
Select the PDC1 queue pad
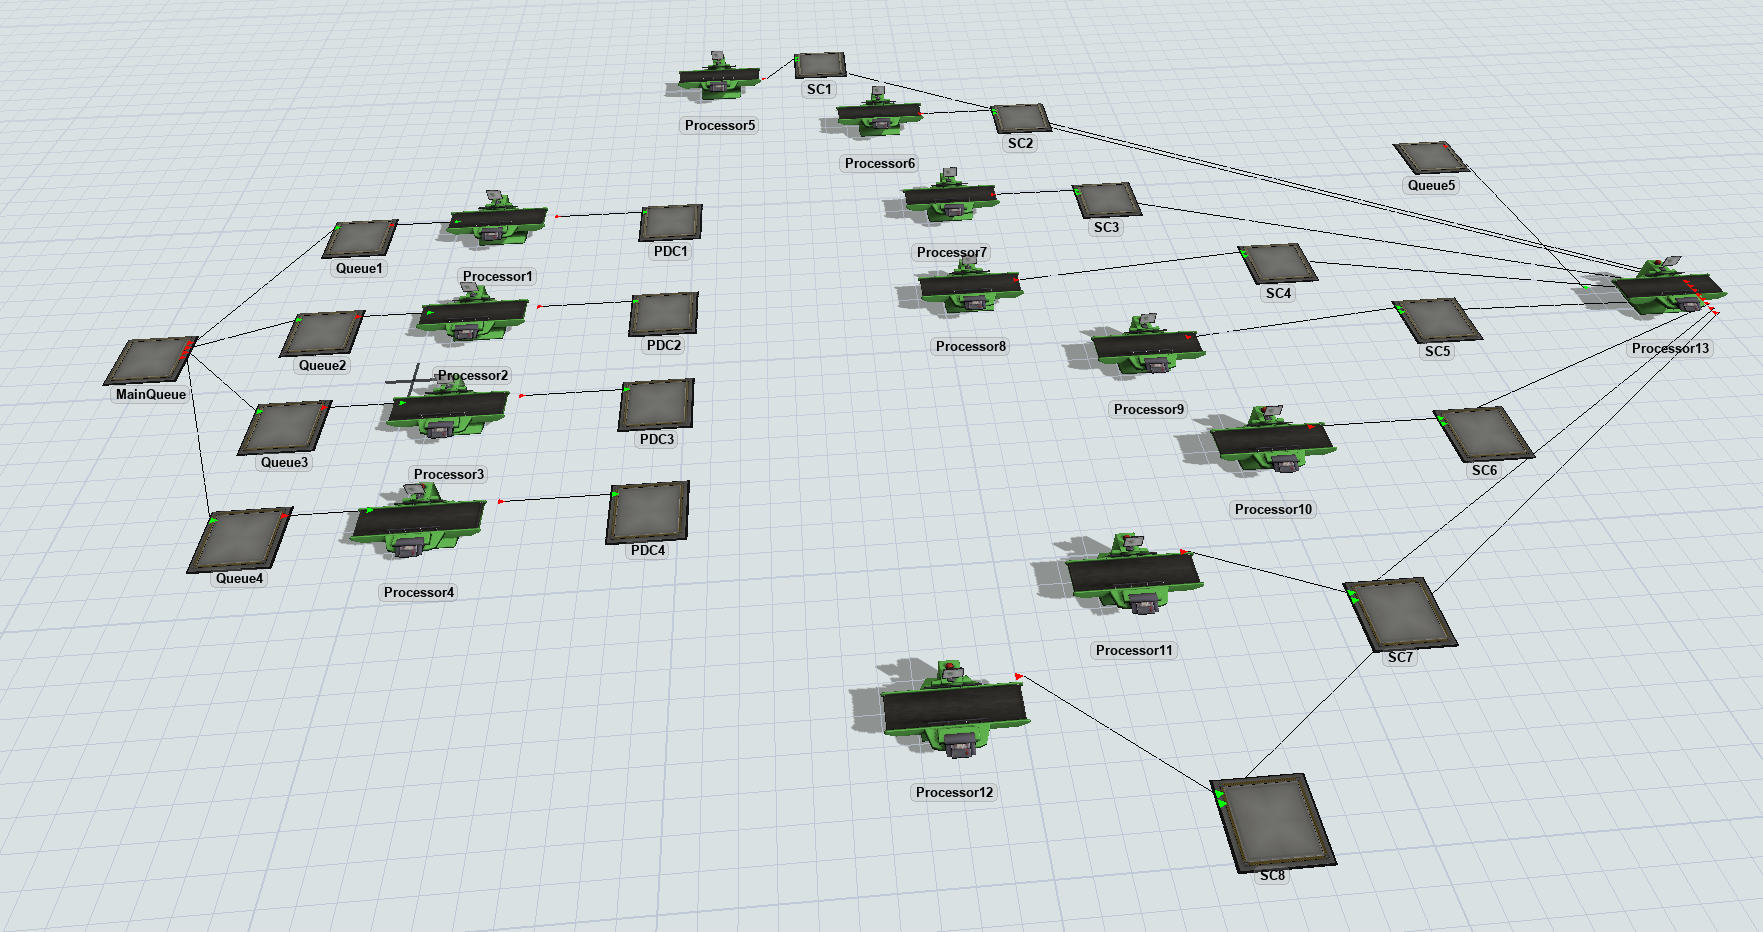coord(671,223)
